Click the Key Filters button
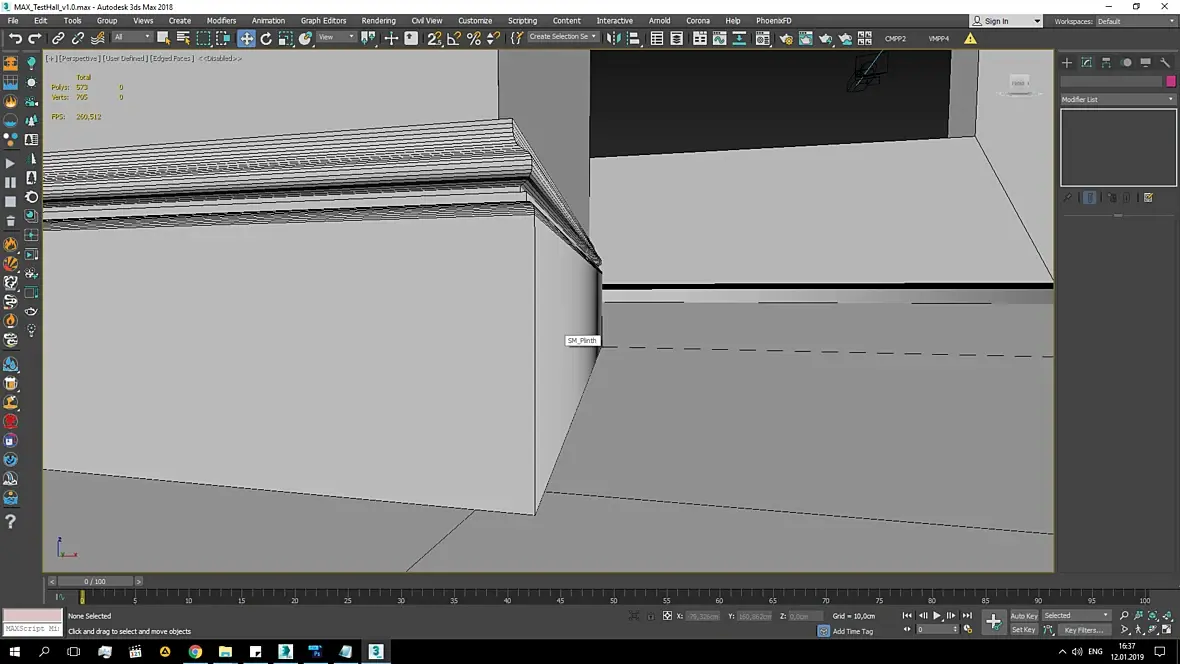The height and width of the screenshot is (664, 1180). tap(1083, 630)
